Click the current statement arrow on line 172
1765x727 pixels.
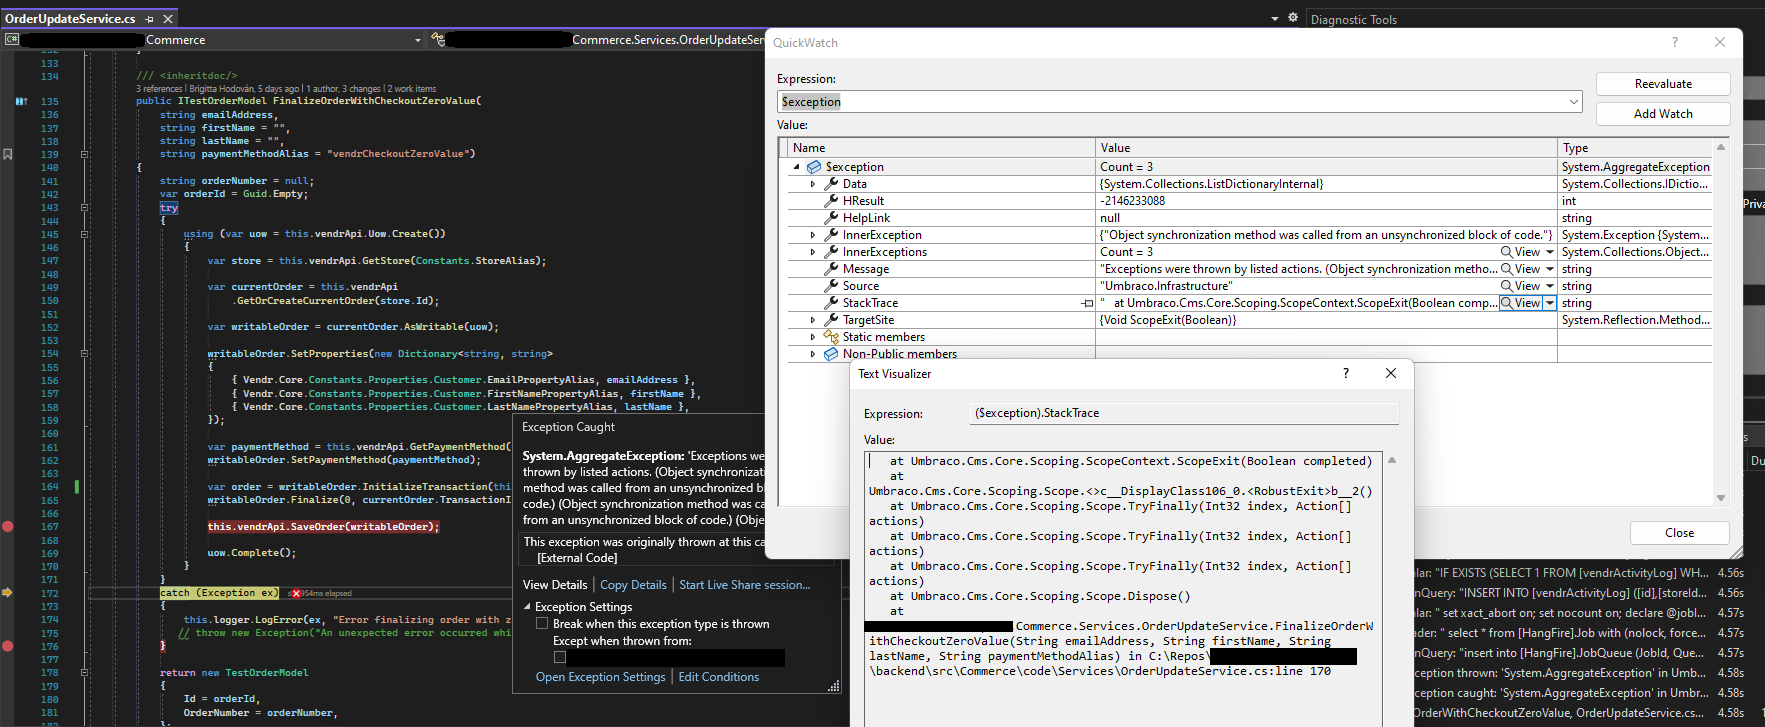click(8, 593)
